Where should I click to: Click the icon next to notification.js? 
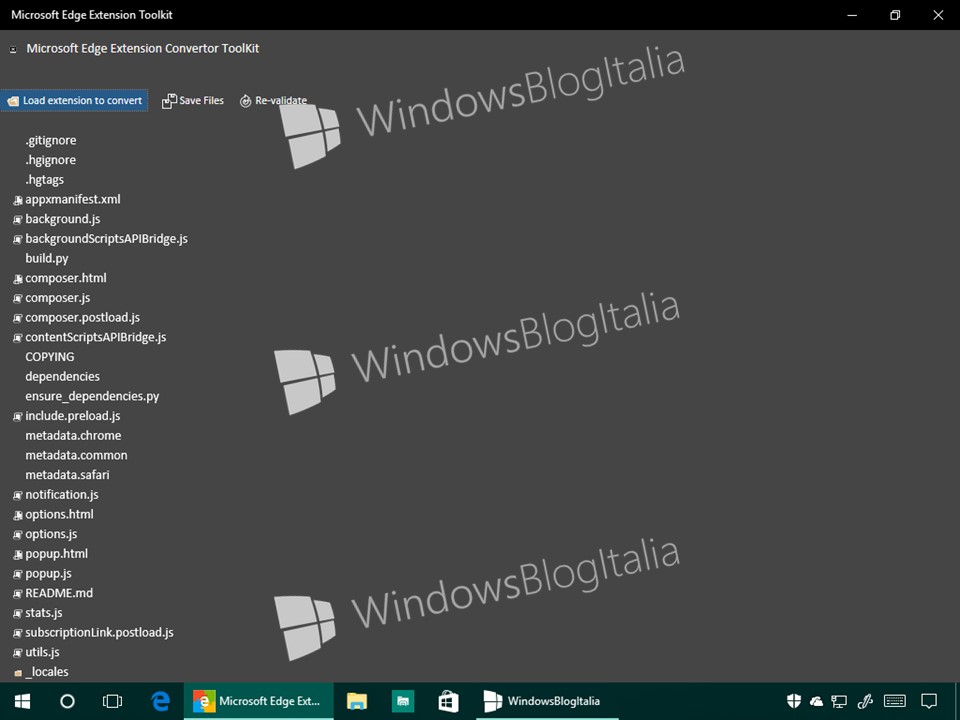[x=18, y=495]
